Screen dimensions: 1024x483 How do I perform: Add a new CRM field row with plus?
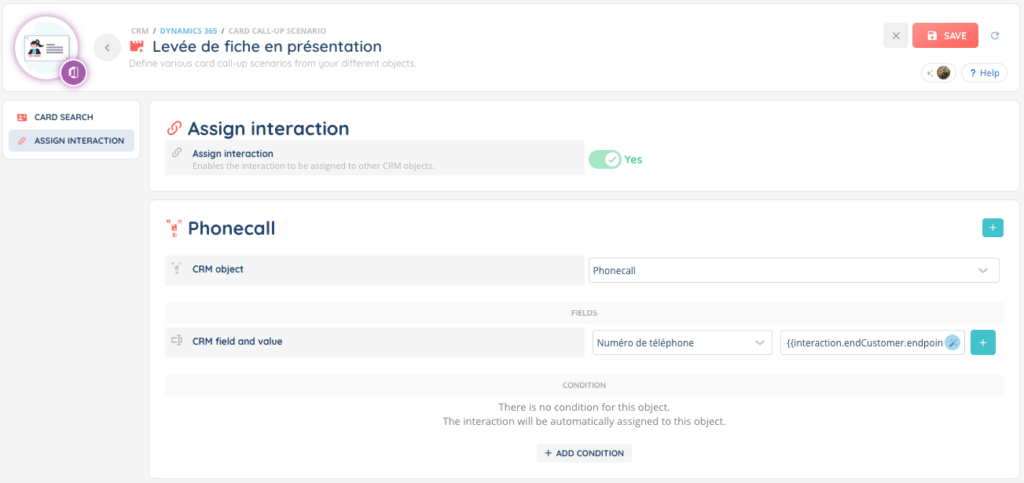point(983,343)
